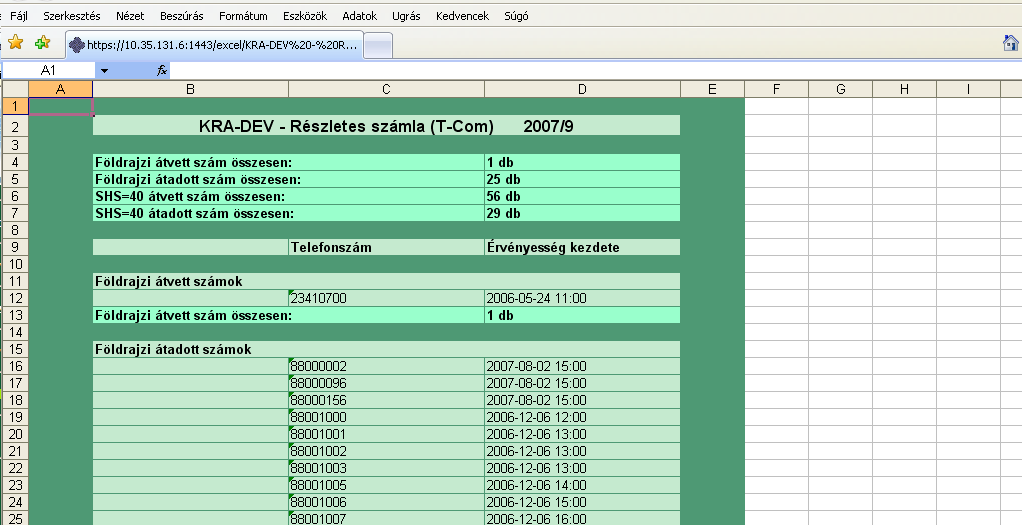Click phone number cell 88000002

(386, 366)
